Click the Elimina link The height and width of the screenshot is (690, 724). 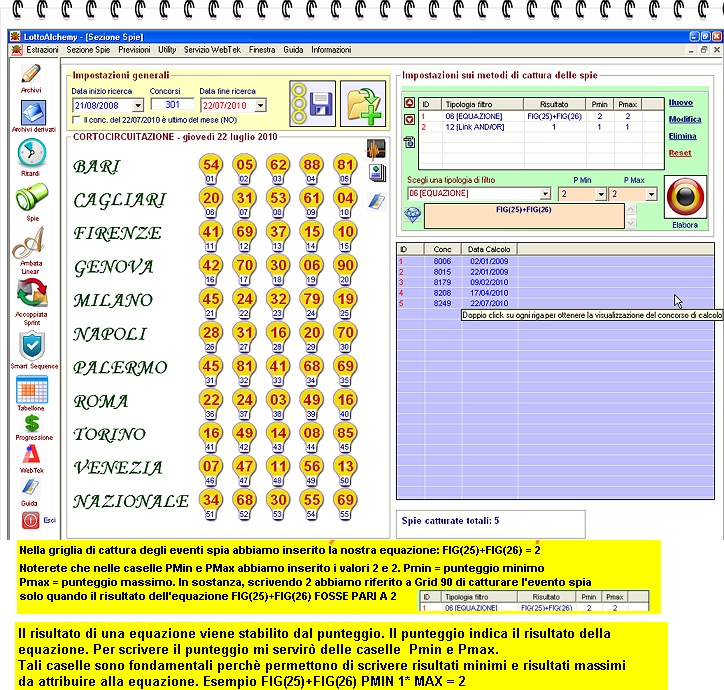tap(682, 136)
